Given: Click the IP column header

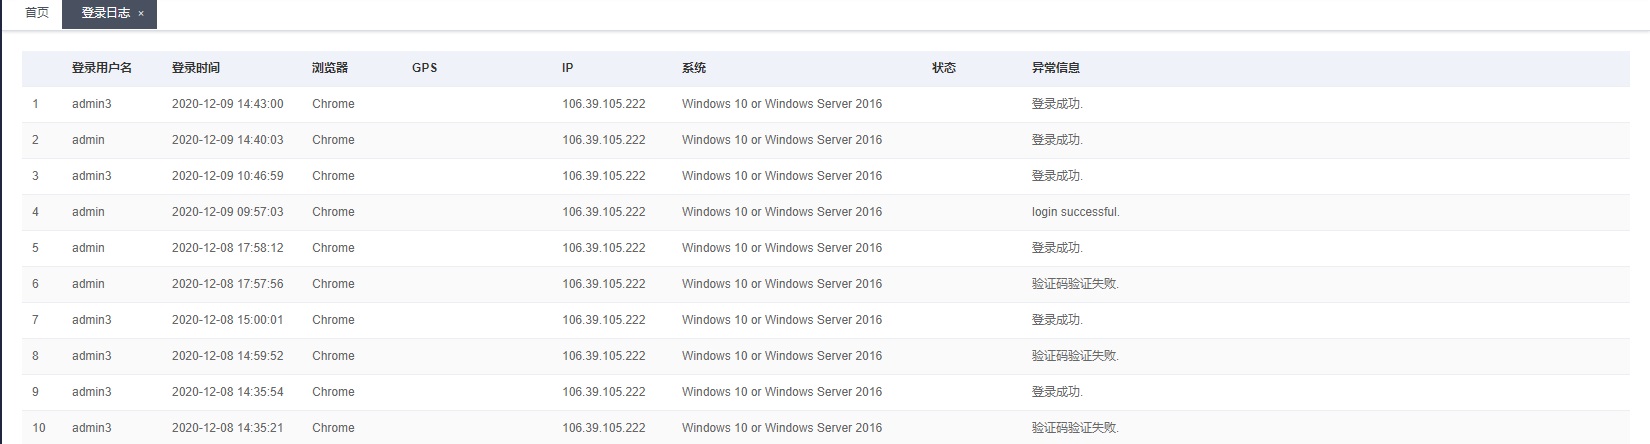Looking at the screenshot, I should (567, 68).
